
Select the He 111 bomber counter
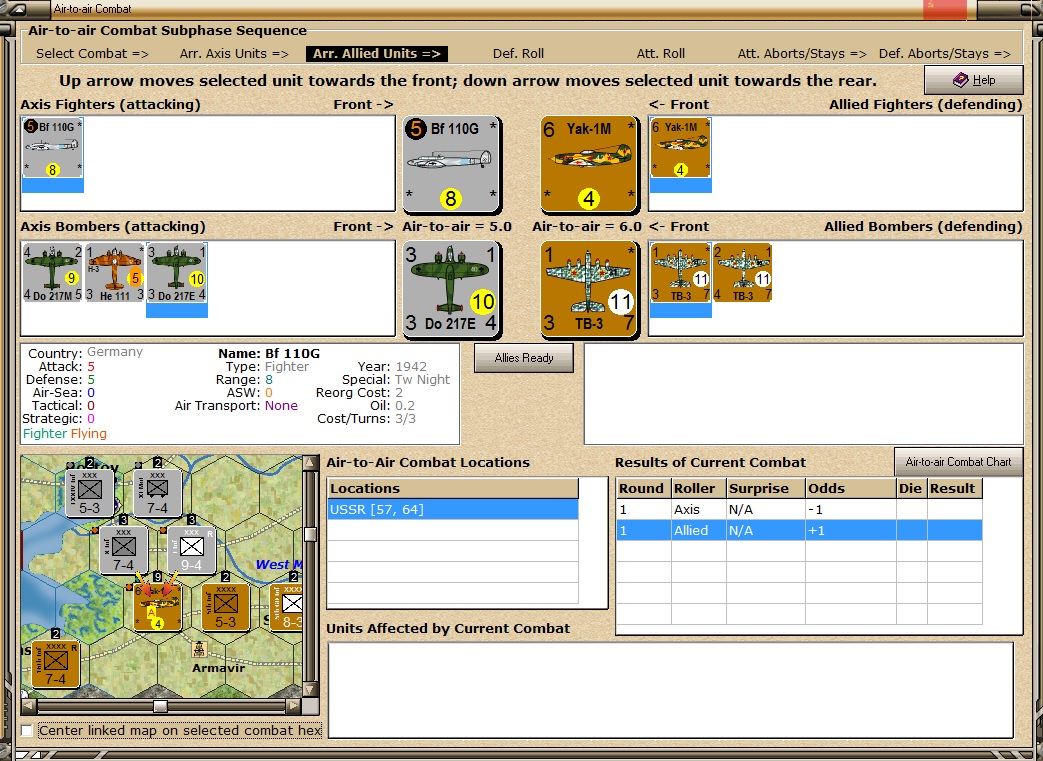tap(114, 273)
